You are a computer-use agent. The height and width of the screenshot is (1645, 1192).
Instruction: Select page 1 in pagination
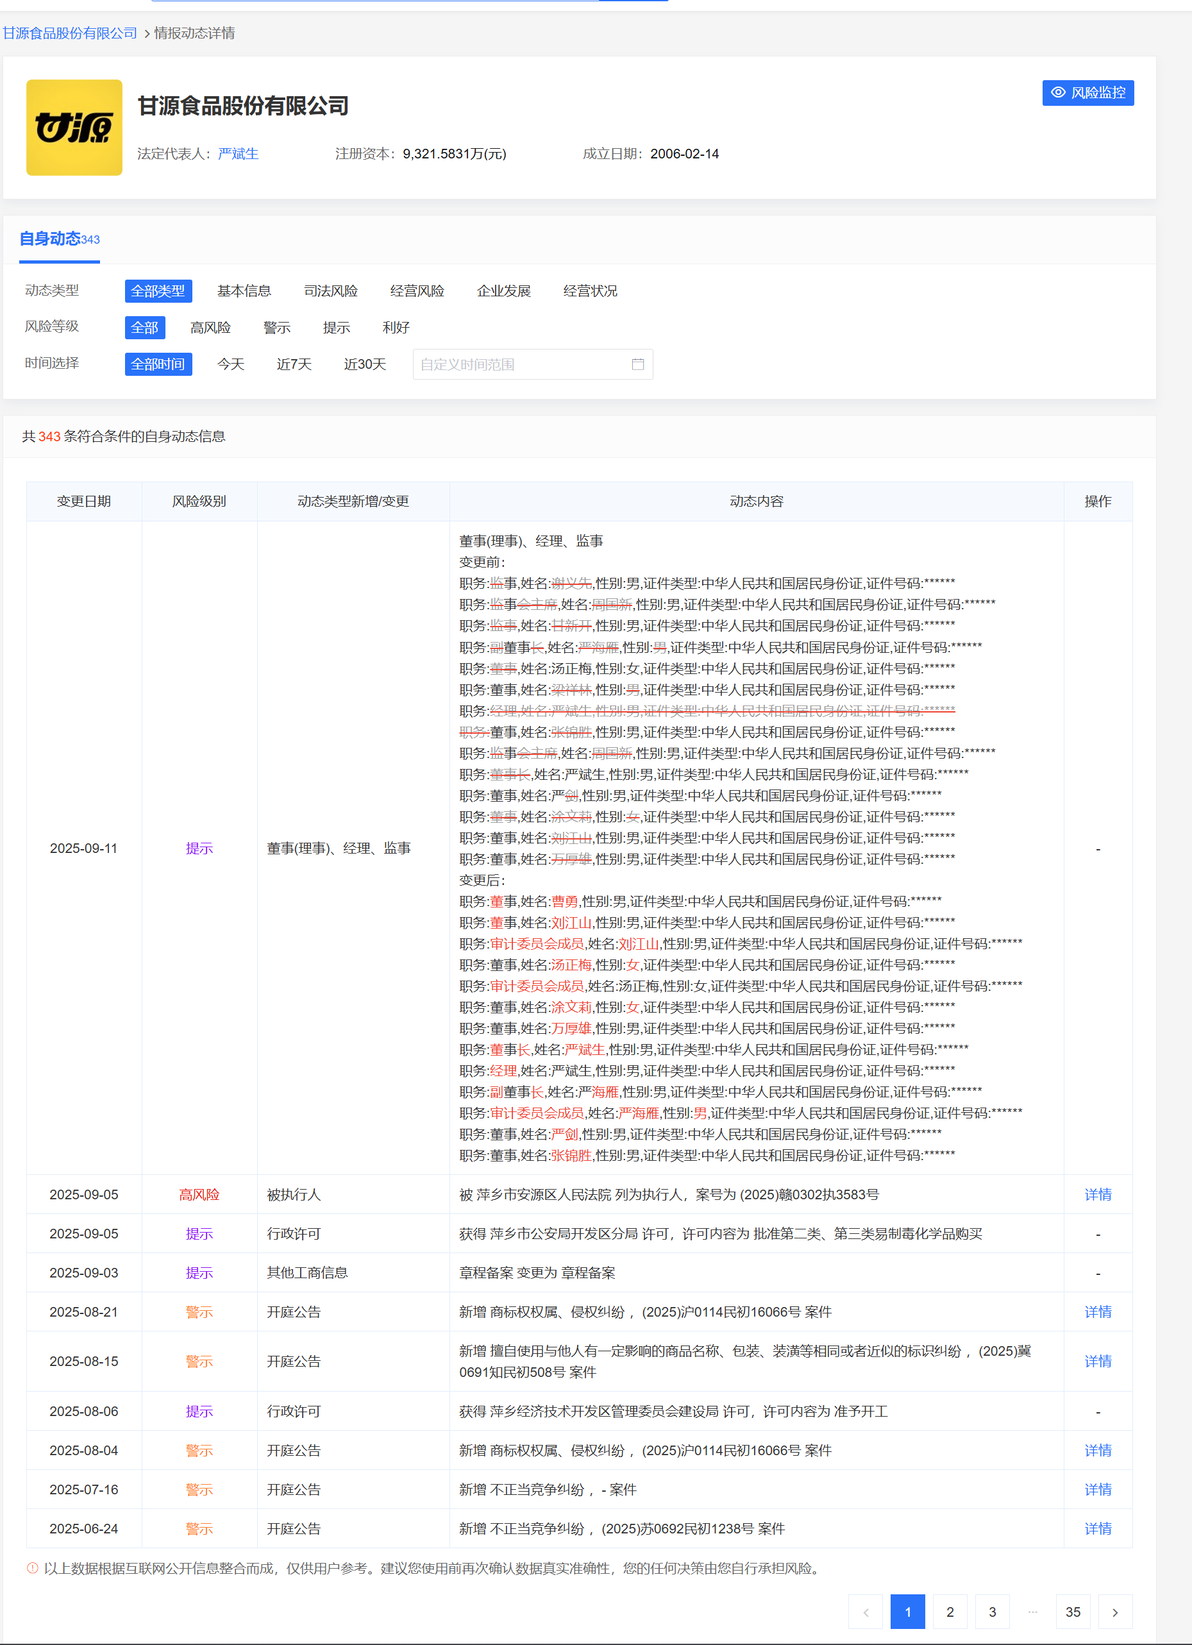click(x=908, y=1612)
